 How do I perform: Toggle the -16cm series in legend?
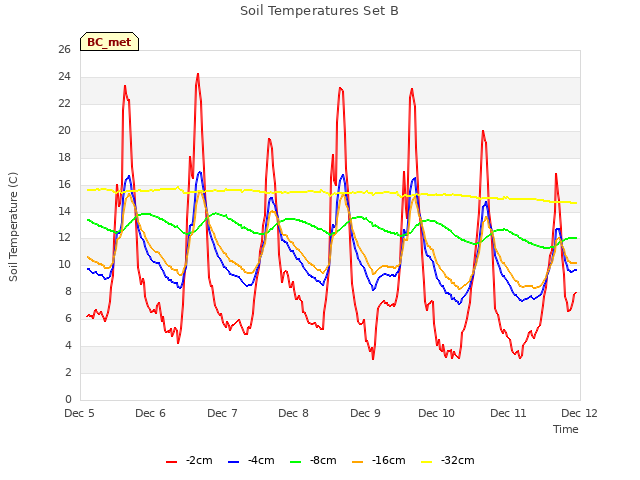[x=378, y=461]
